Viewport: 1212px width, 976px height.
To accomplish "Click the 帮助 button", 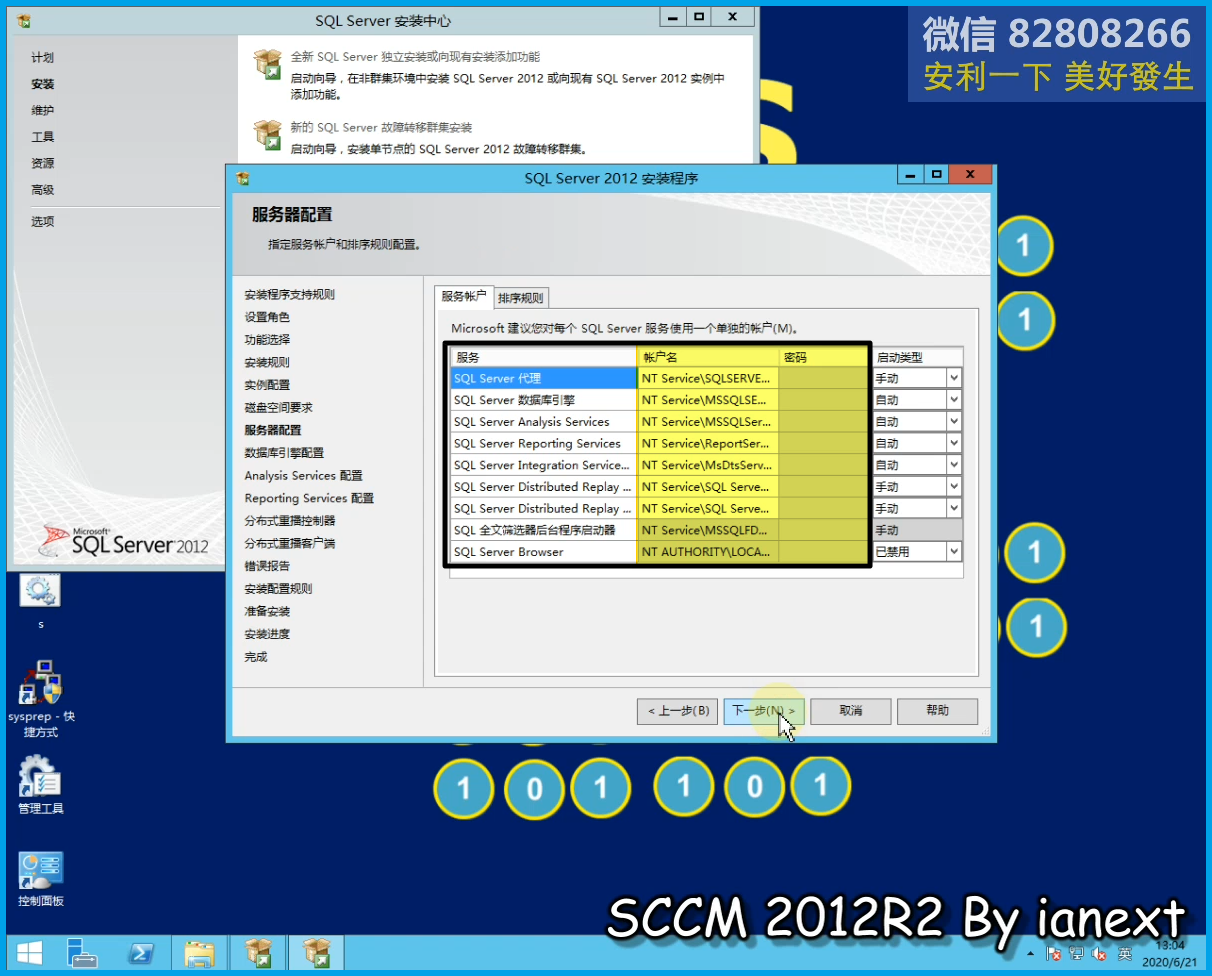I will pos(937,711).
